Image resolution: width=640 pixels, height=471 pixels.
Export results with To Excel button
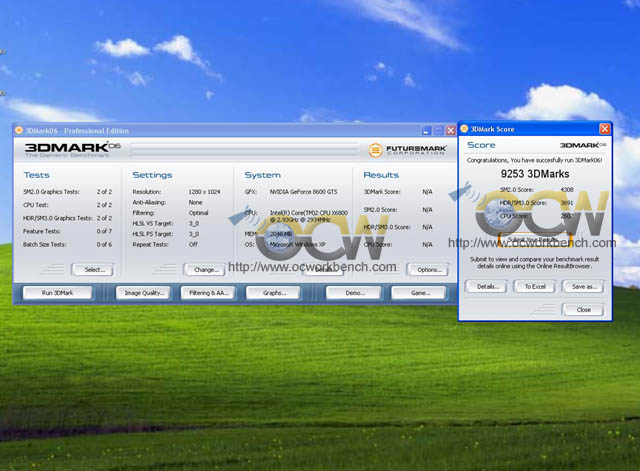coord(535,287)
